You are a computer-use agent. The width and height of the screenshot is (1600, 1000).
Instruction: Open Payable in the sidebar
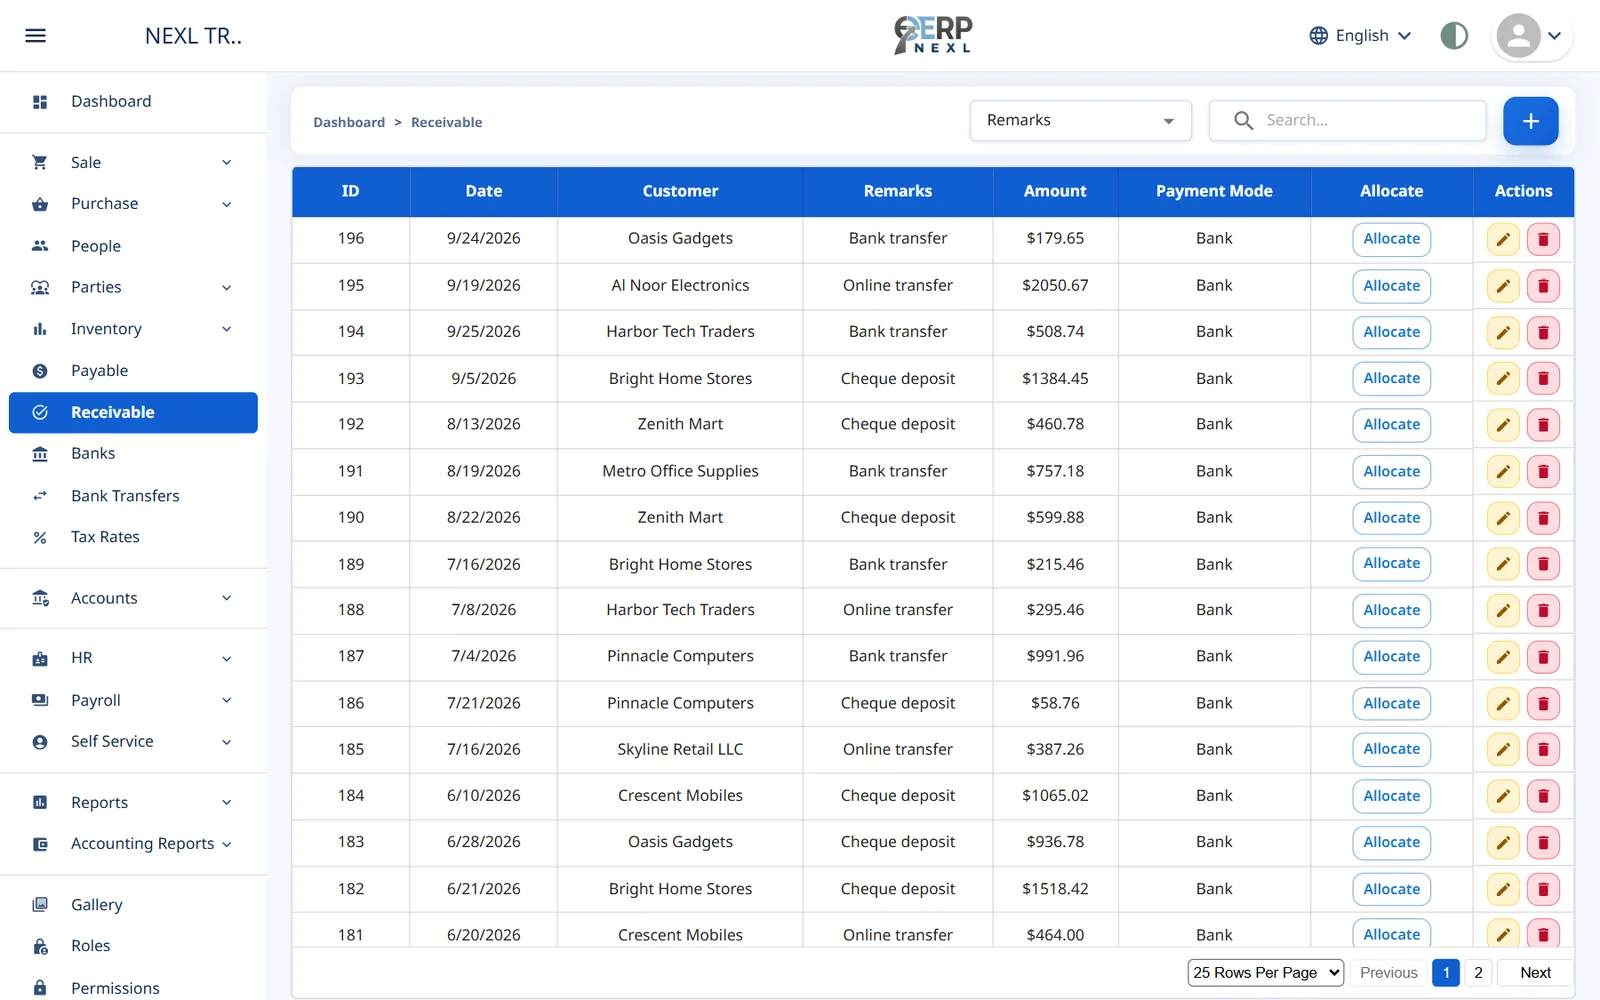(133, 371)
